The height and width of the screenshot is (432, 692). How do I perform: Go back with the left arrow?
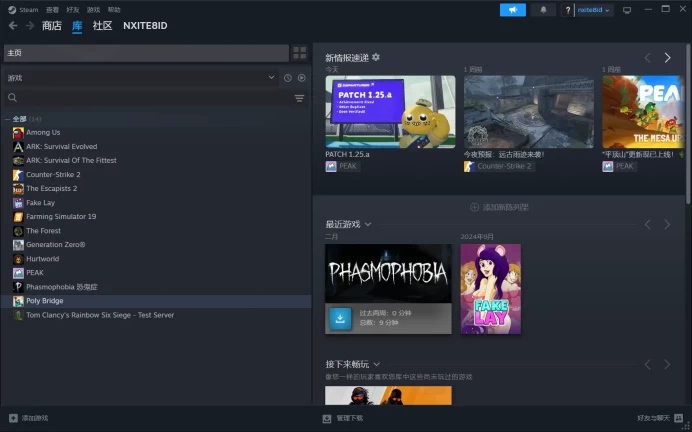(x=13, y=26)
